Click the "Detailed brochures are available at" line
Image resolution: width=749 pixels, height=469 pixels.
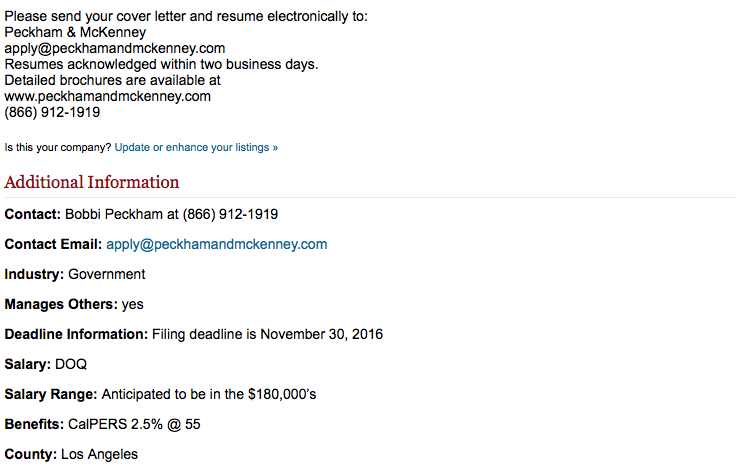(113, 80)
